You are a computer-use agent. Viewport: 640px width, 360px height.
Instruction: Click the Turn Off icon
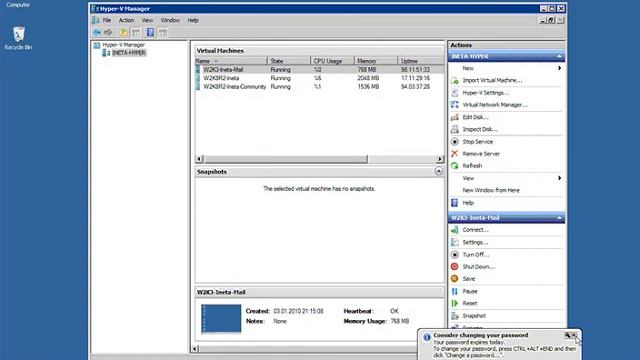[455, 254]
